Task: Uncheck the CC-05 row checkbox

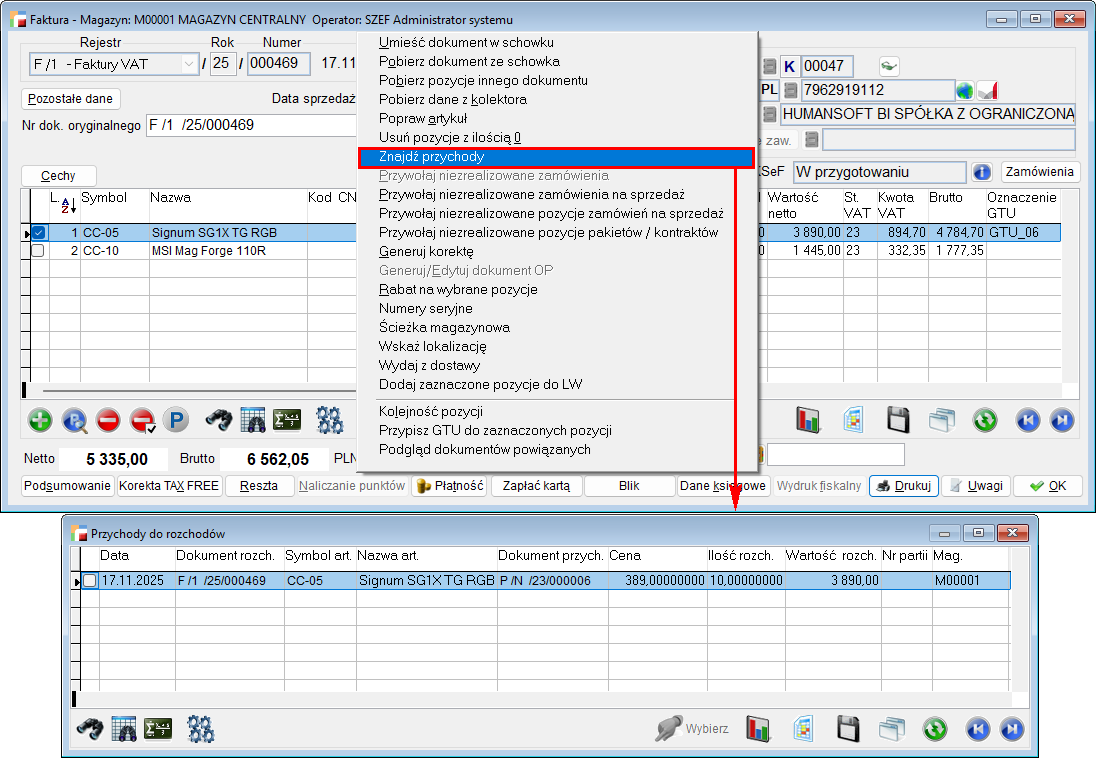Action: click(38, 233)
